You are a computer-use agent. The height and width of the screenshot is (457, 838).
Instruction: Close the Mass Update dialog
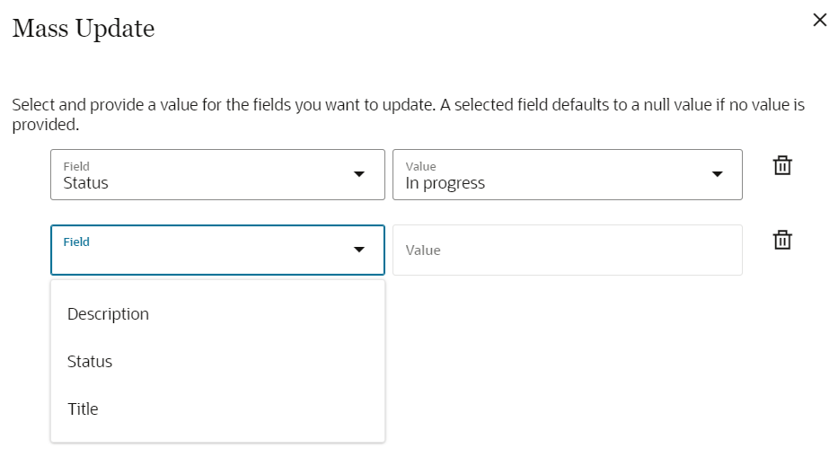click(820, 21)
